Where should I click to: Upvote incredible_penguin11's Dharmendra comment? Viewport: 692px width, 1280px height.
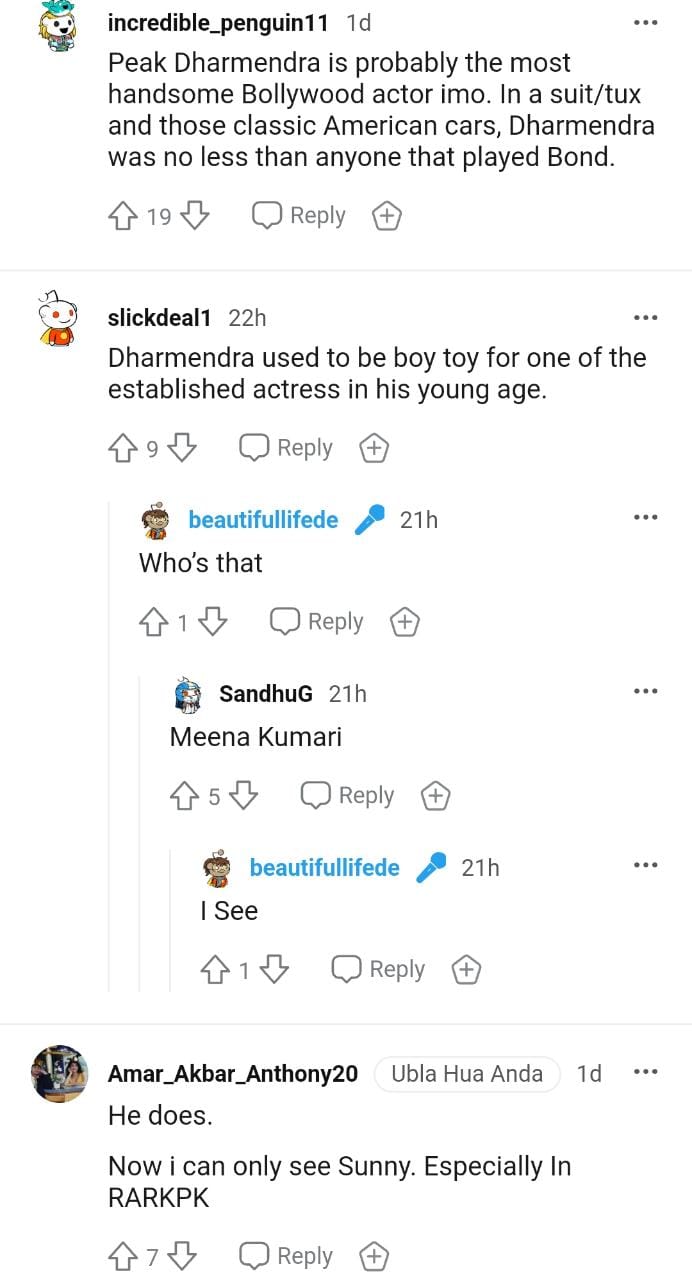123,215
